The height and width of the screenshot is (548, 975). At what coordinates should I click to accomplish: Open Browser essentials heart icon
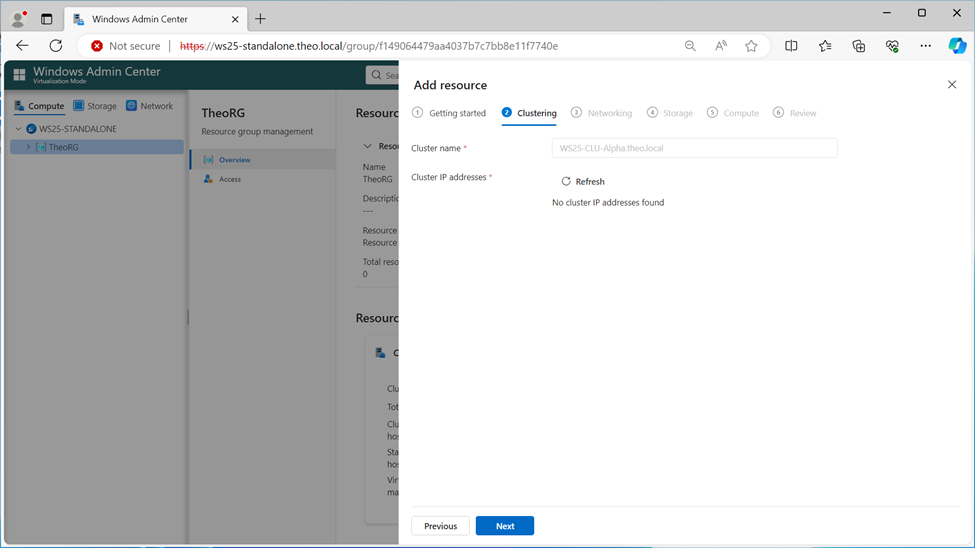pyautogui.click(x=892, y=45)
